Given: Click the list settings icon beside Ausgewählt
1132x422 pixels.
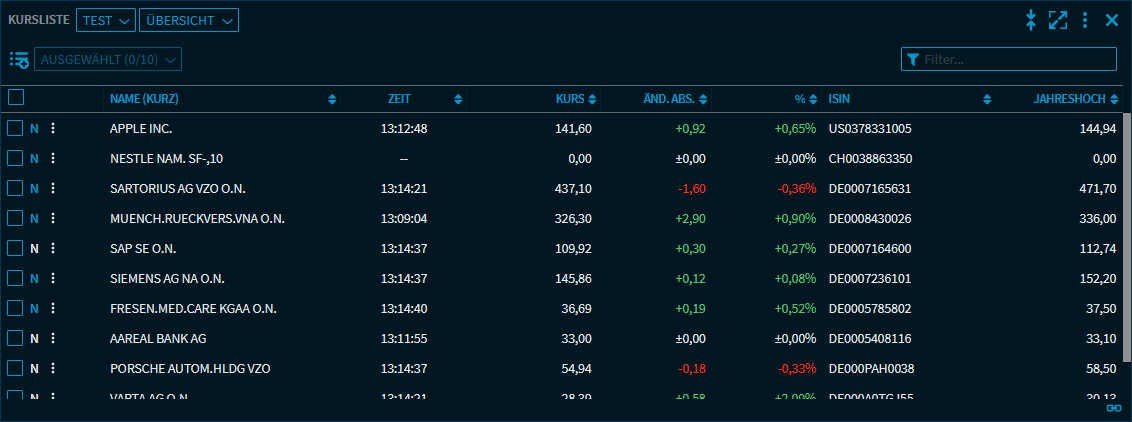Looking at the screenshot, I should [x=19, y=60].
